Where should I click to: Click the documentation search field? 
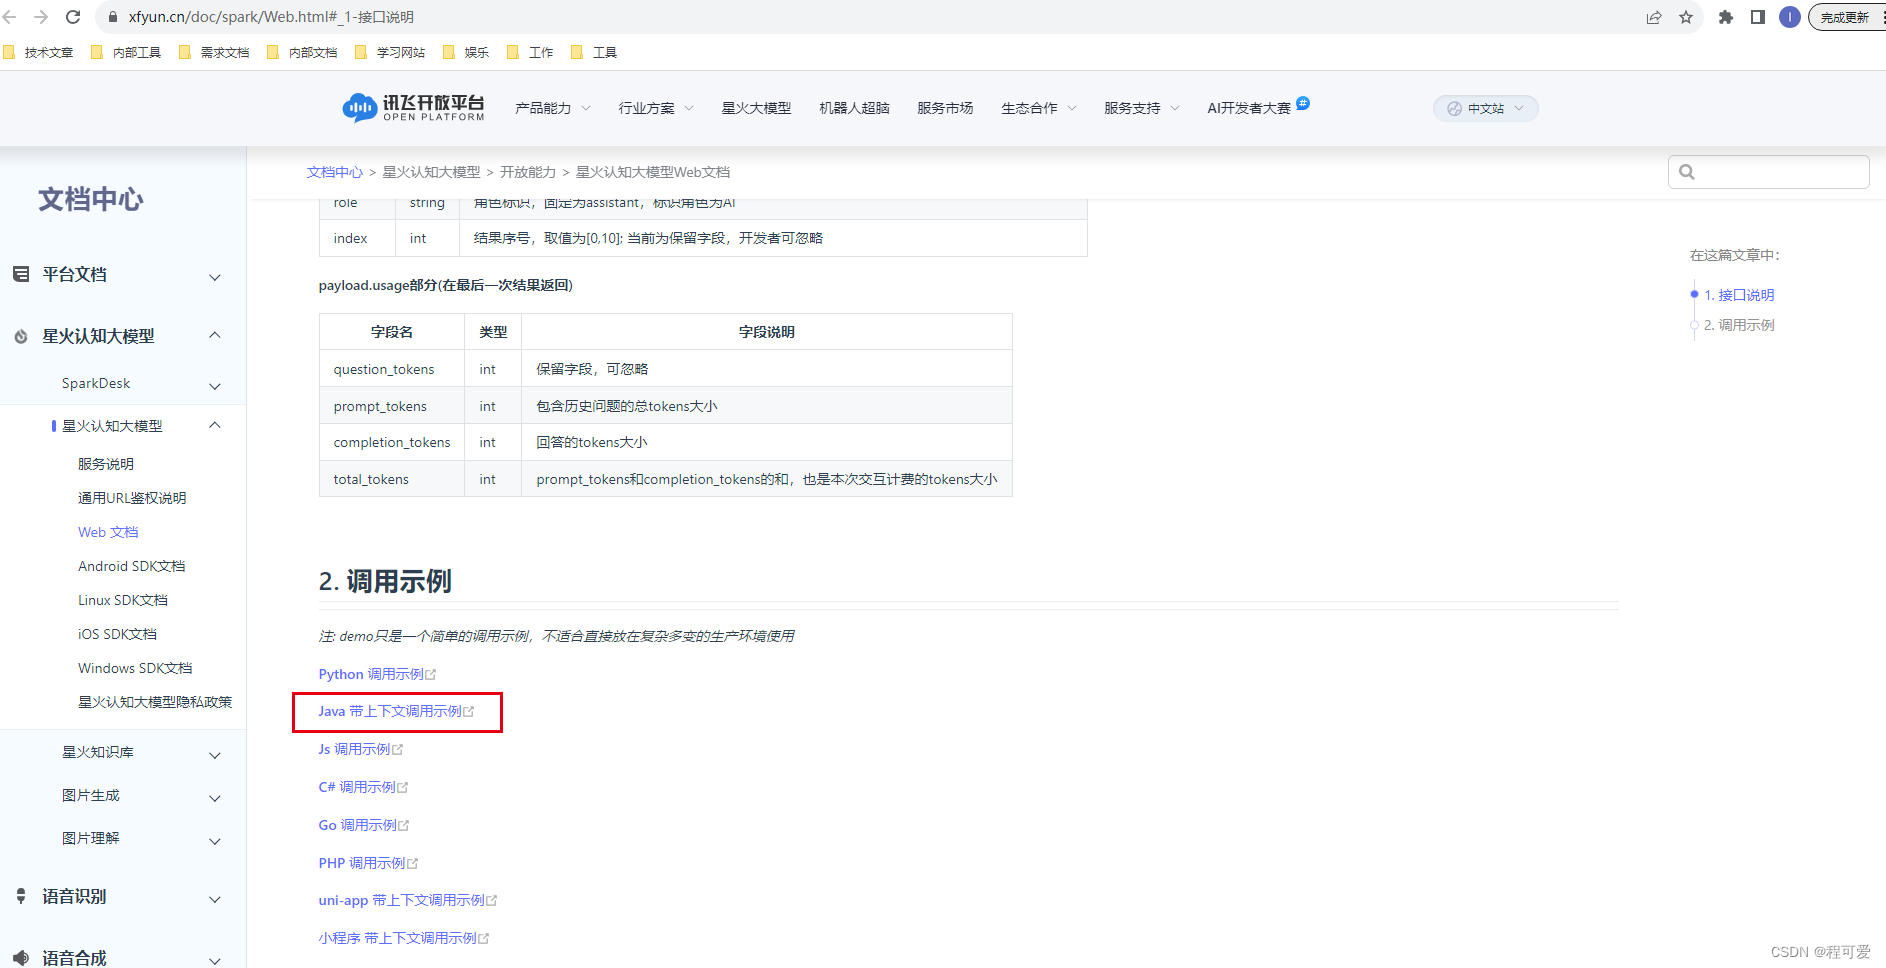pos(1768,171)
